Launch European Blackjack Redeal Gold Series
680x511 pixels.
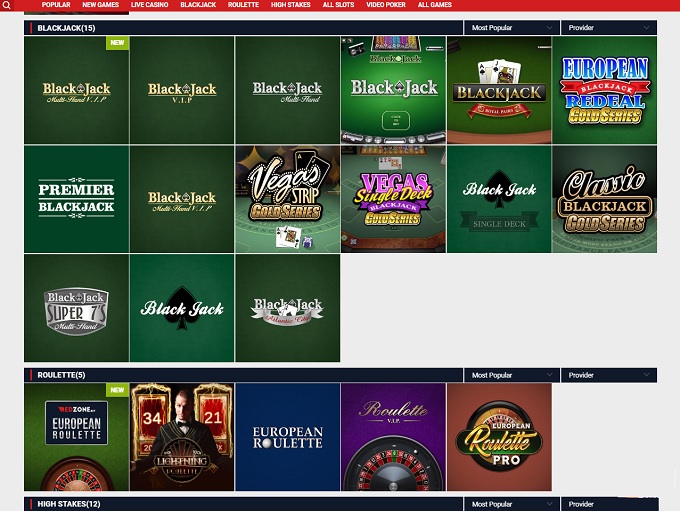(604, 90)
